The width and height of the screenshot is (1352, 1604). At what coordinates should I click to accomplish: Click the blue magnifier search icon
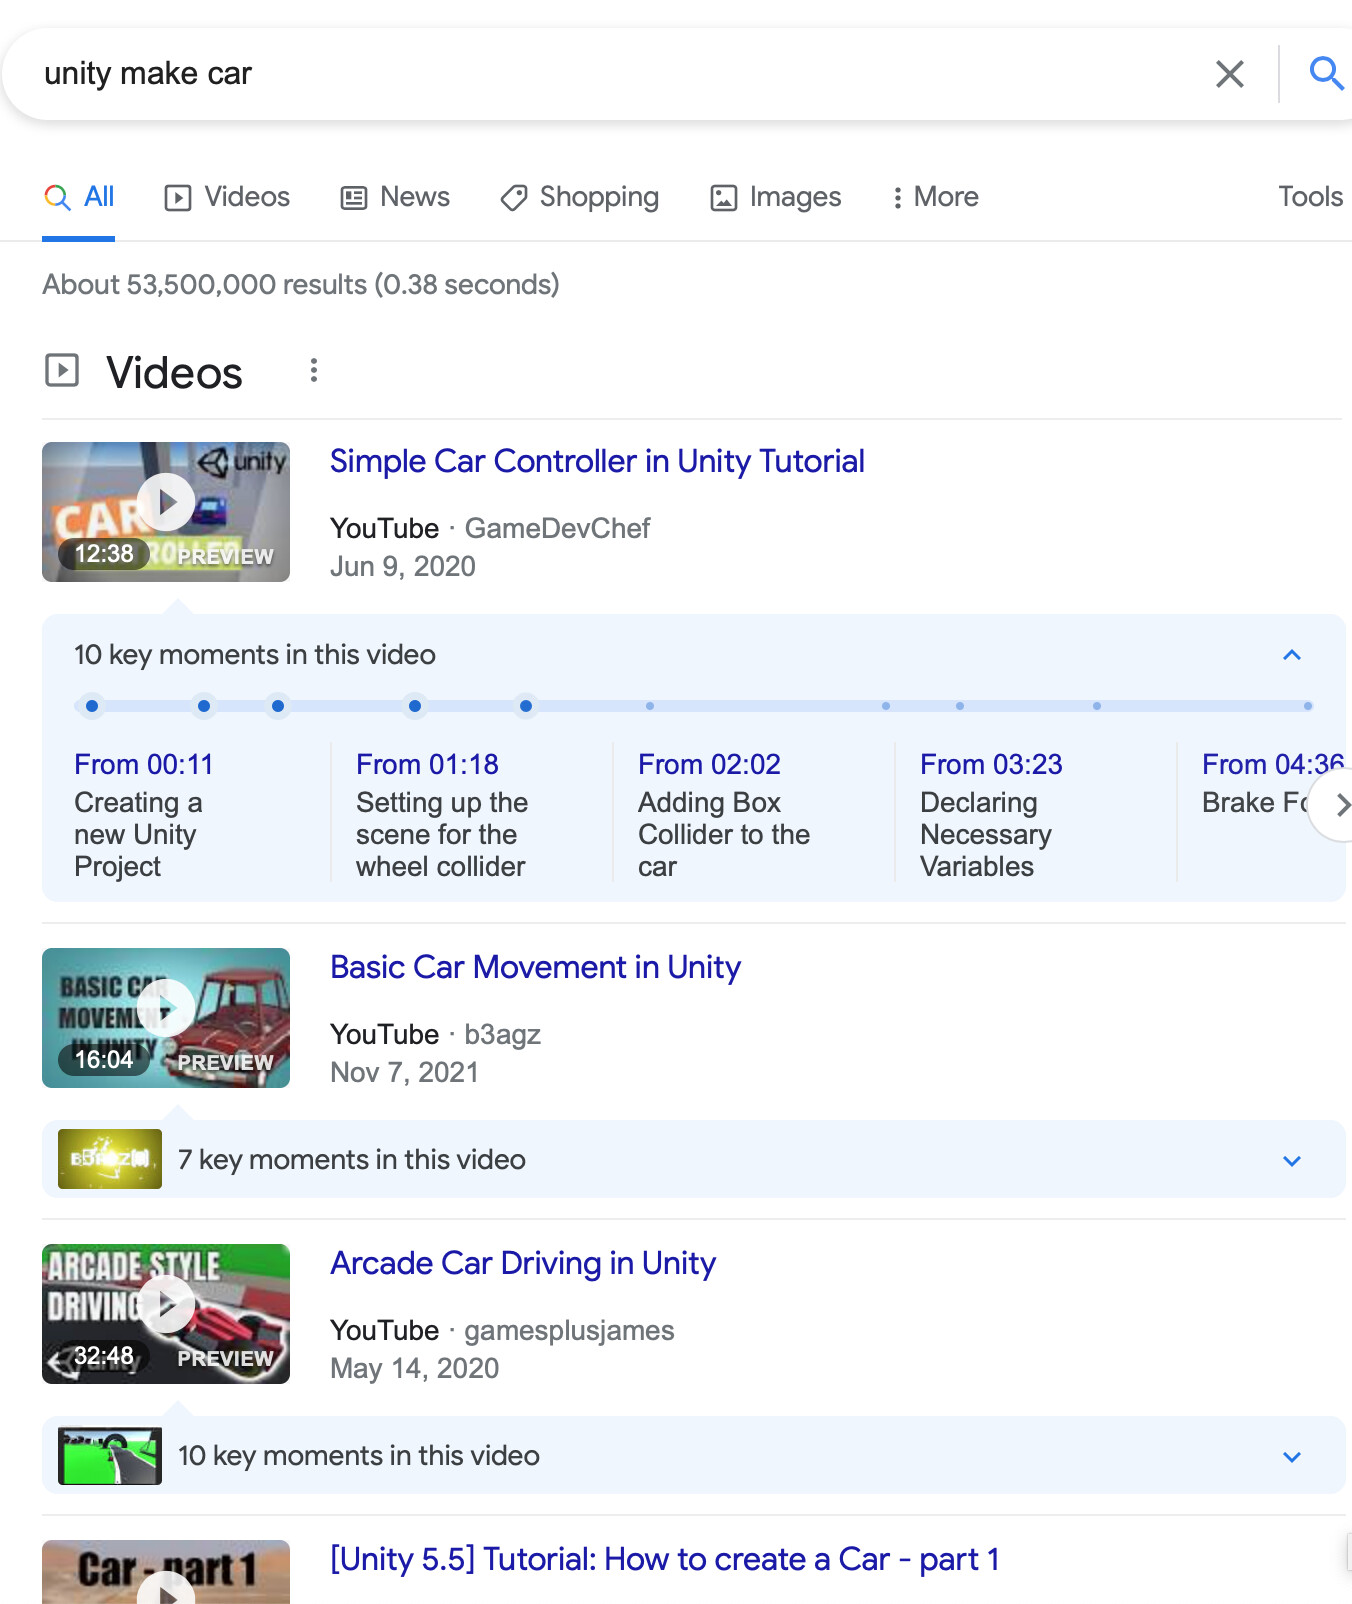point(1326,73)
